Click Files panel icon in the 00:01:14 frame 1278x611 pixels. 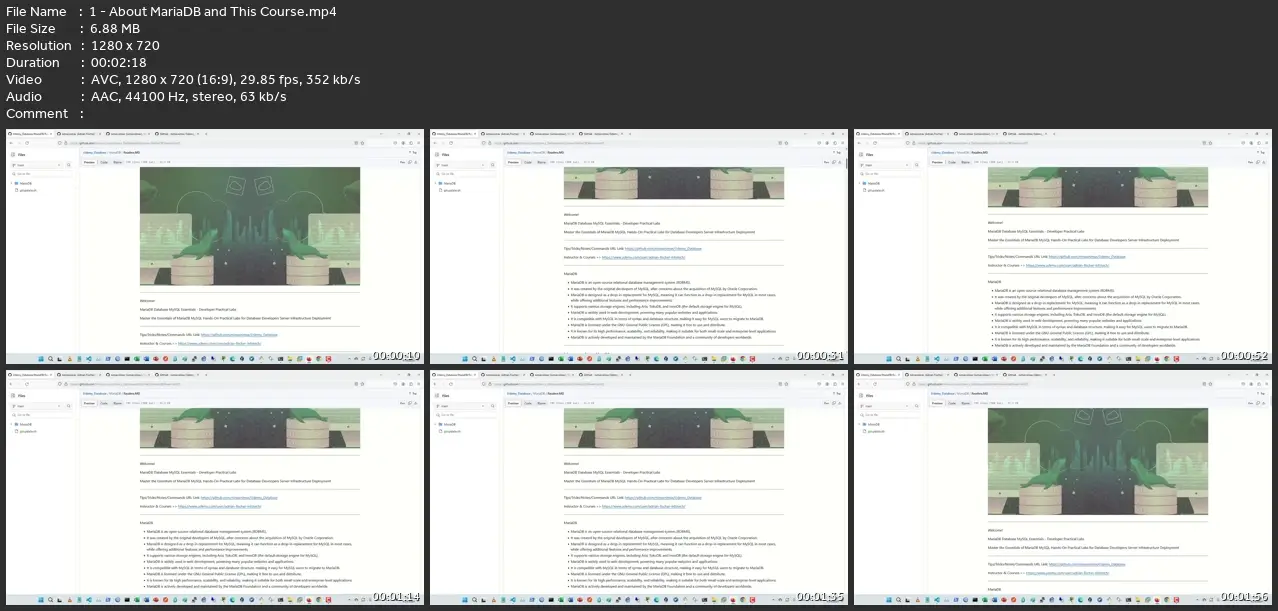click(x=13, y=396)
